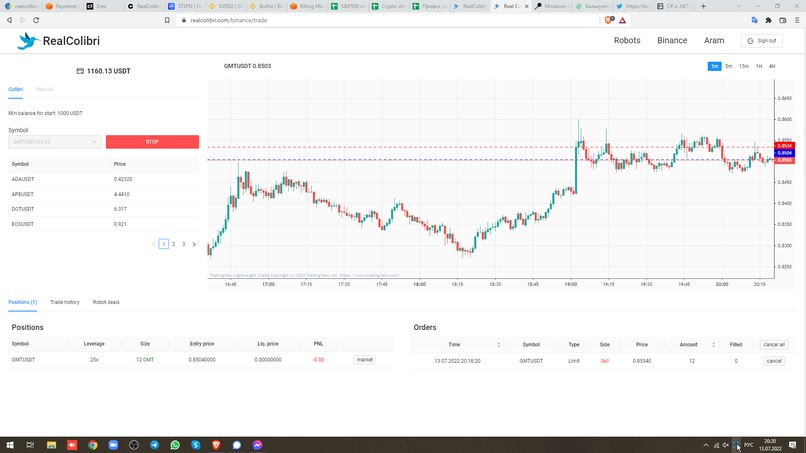Select APEUSDT row in symbol list

coord(103,194)
